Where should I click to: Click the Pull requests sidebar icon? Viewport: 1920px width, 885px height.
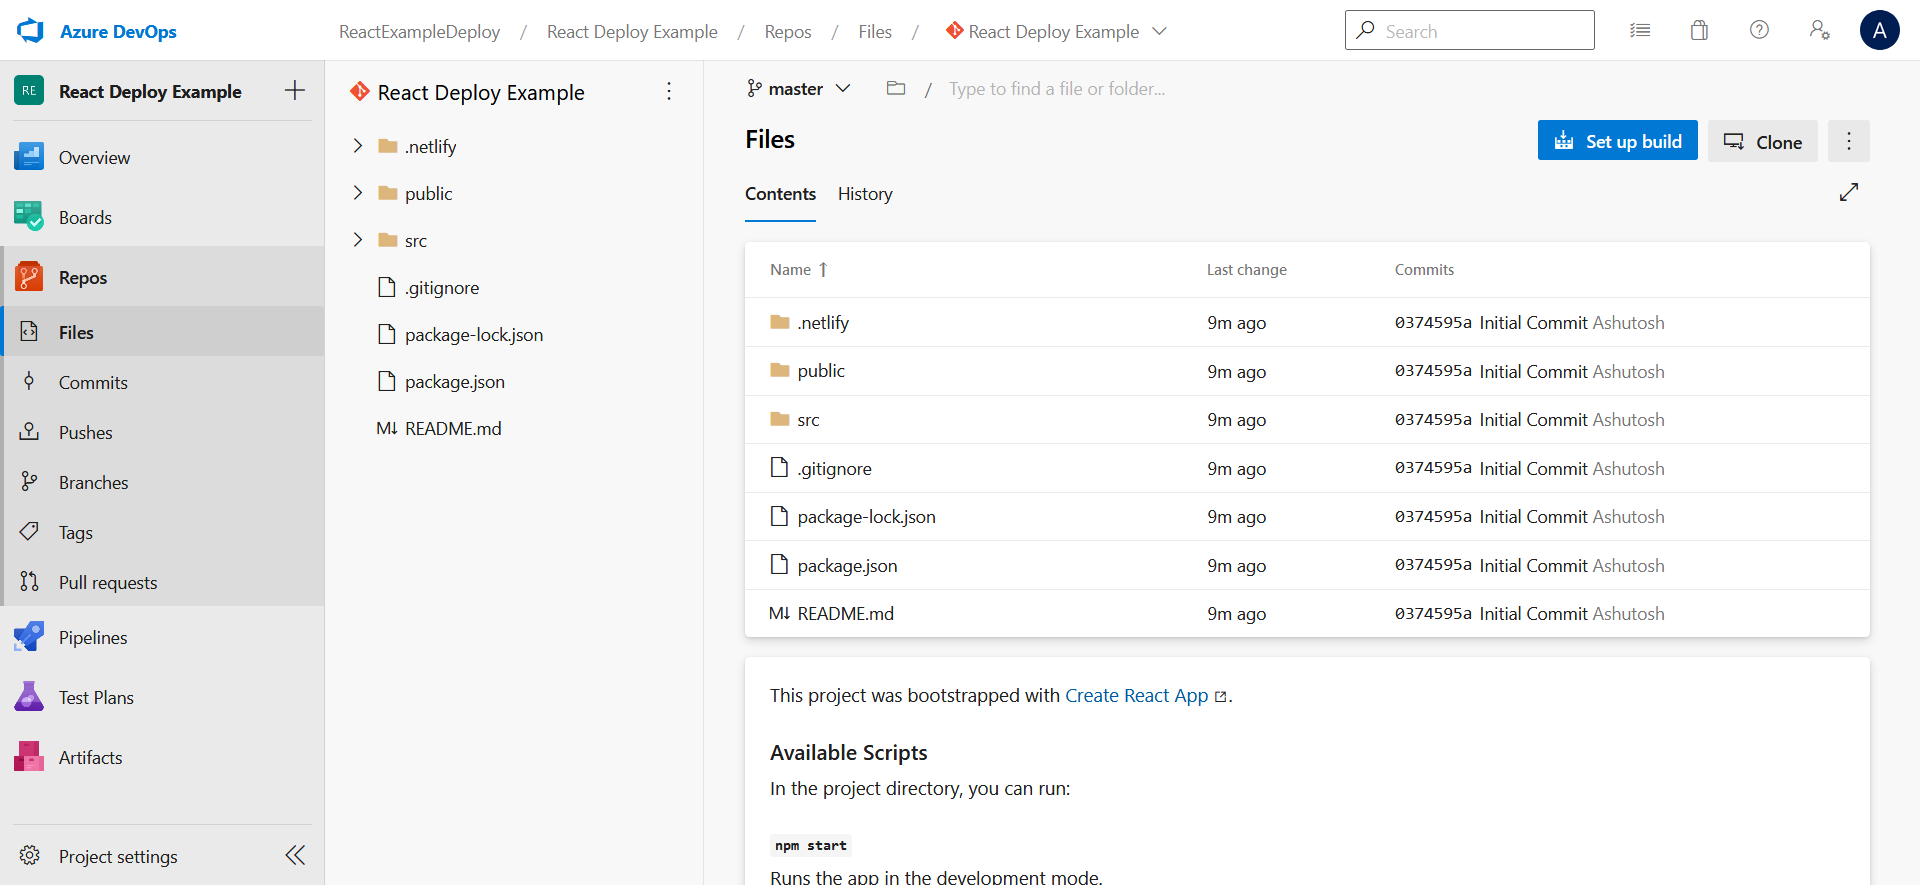pos(29,581)
